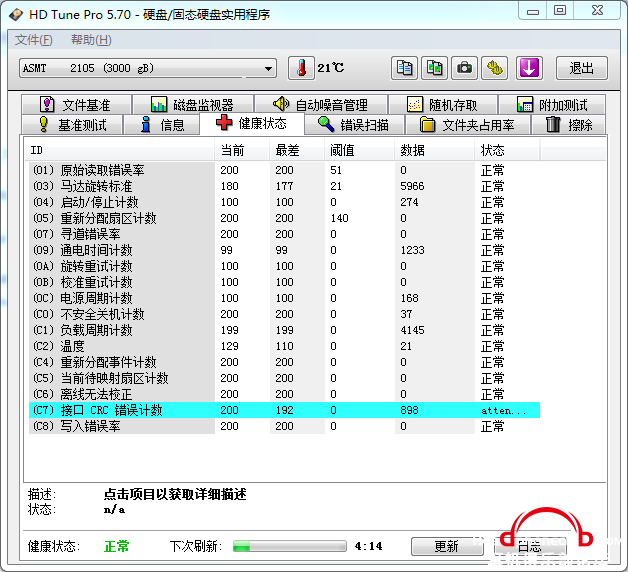This screenshot has height=572, width=628.
Task: Click the worst value 110 in 温度 row
Action: pos(284,346)
